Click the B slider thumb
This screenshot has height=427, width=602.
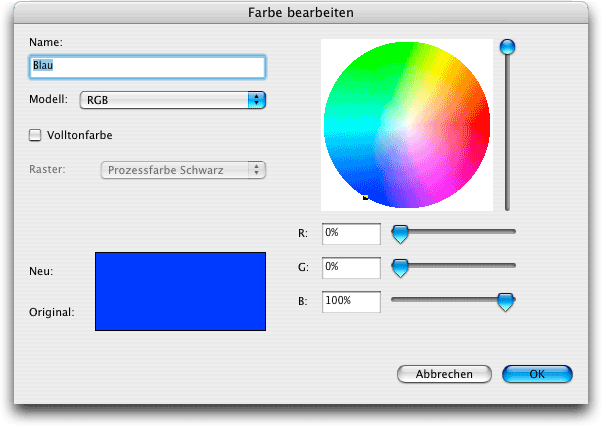coord(506,302)
